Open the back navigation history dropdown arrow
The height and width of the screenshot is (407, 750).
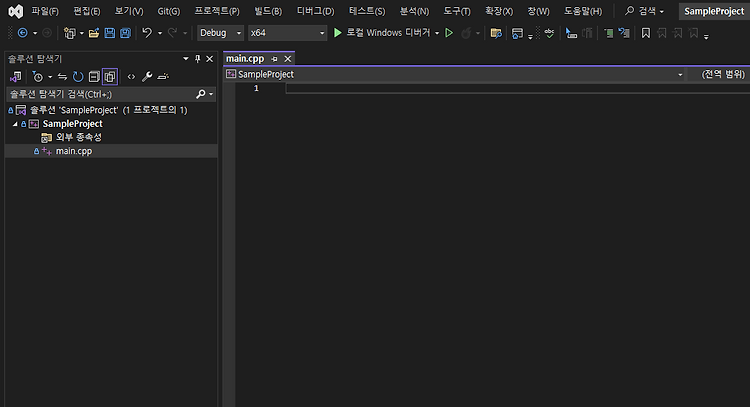tap(35, 33)
